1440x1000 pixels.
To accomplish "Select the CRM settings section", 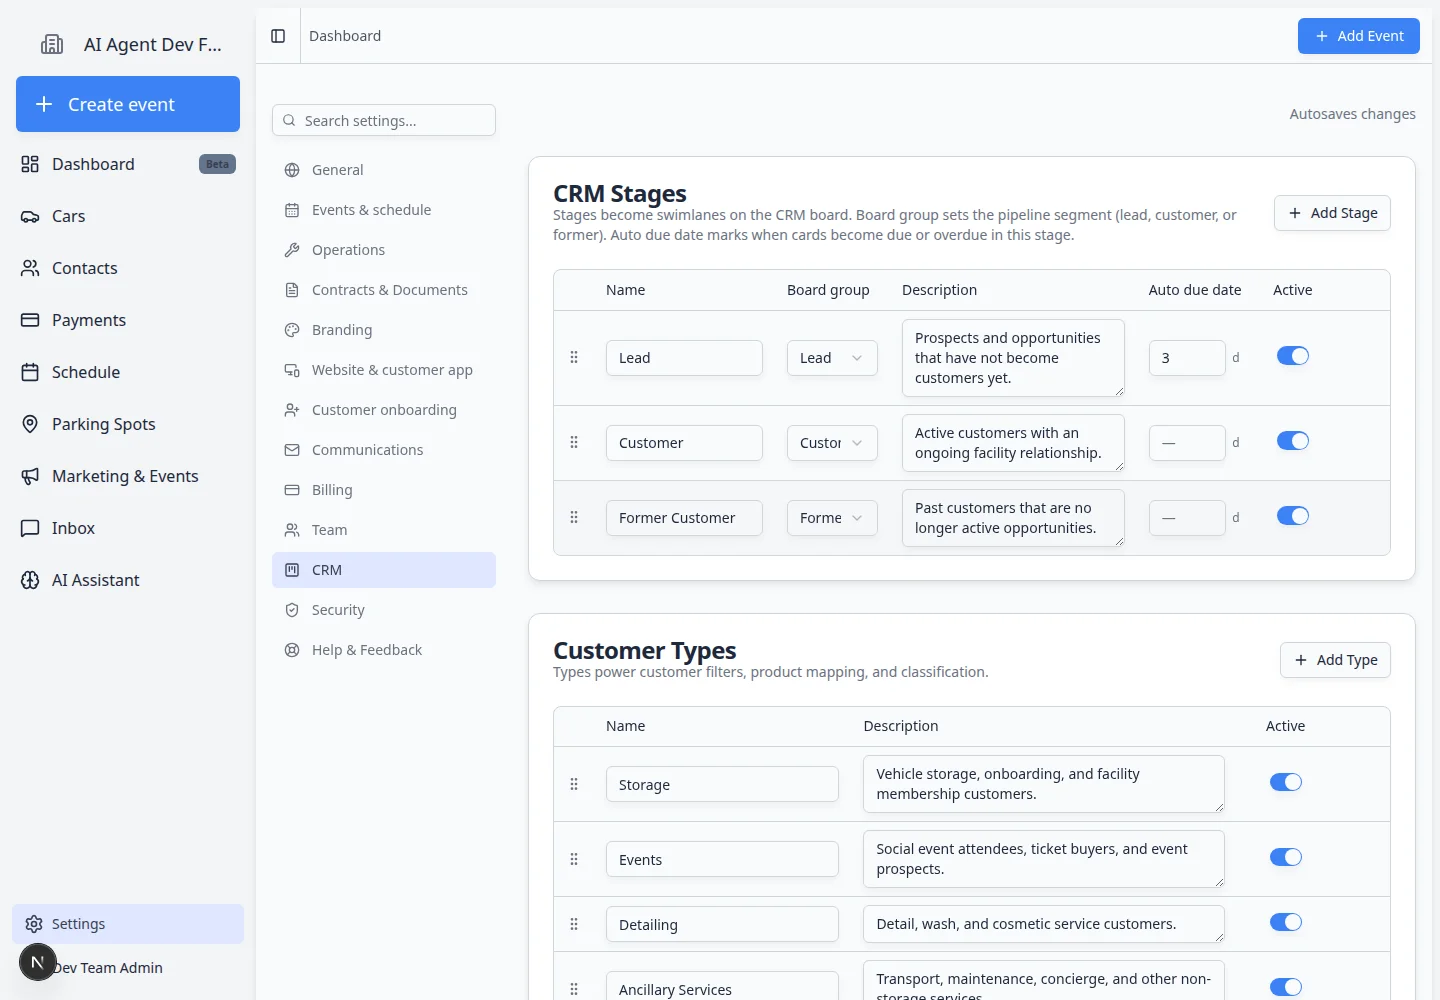I will 384,570.
